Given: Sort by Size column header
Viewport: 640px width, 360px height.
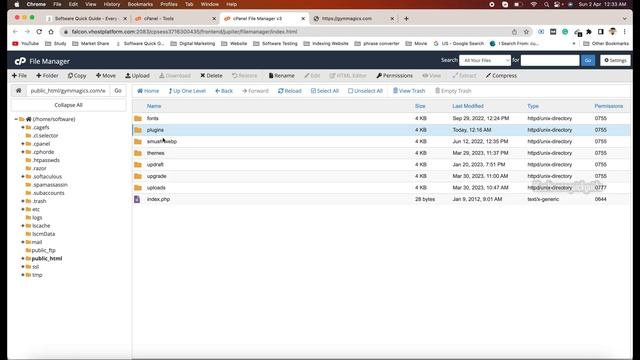Looking at the screenshot, I should click(x=420, y=106).
